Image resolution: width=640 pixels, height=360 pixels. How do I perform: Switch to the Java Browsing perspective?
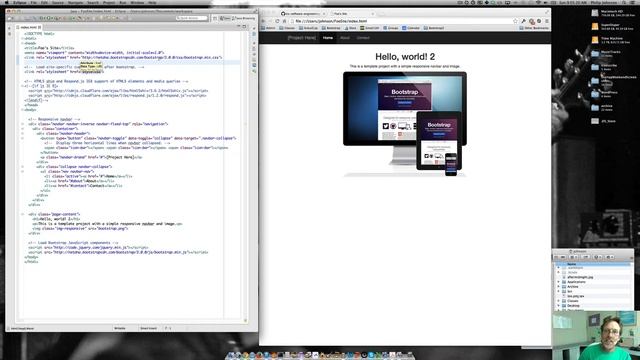click(x=244, y=18)
